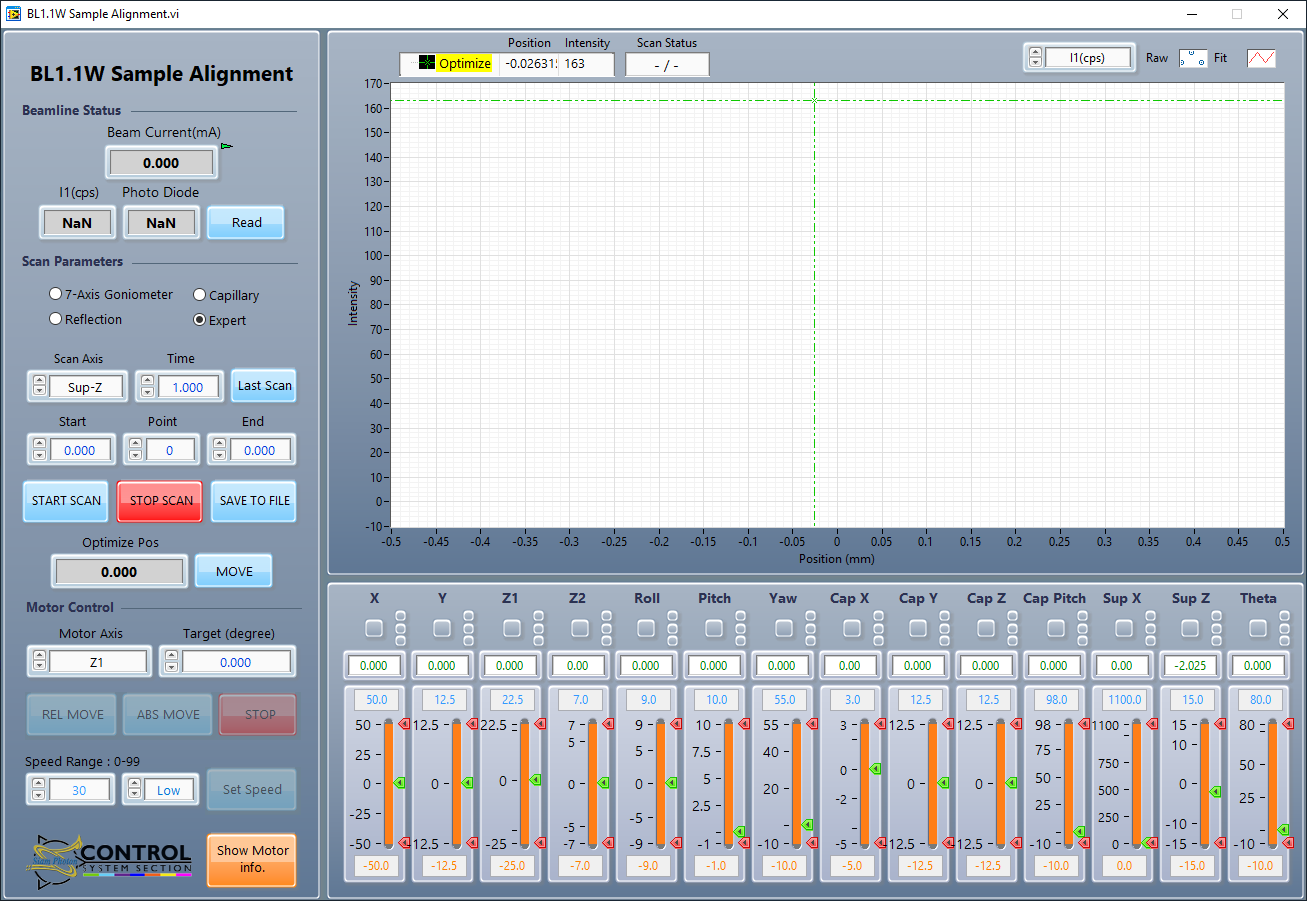Click the Target (degree) input field

click(236, 662)
